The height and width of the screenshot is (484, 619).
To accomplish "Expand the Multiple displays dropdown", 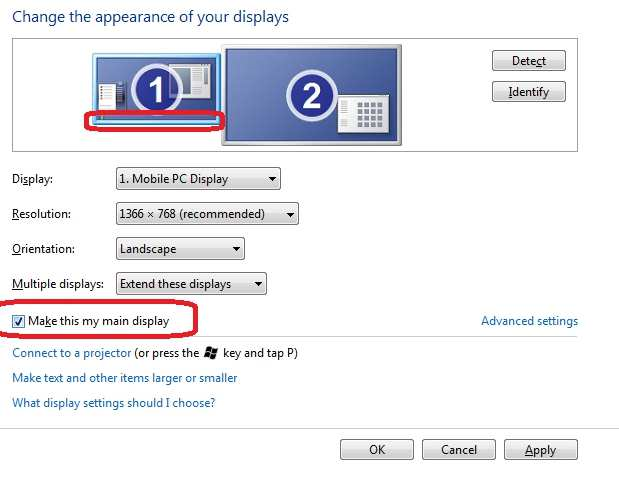I will (191, 284).
